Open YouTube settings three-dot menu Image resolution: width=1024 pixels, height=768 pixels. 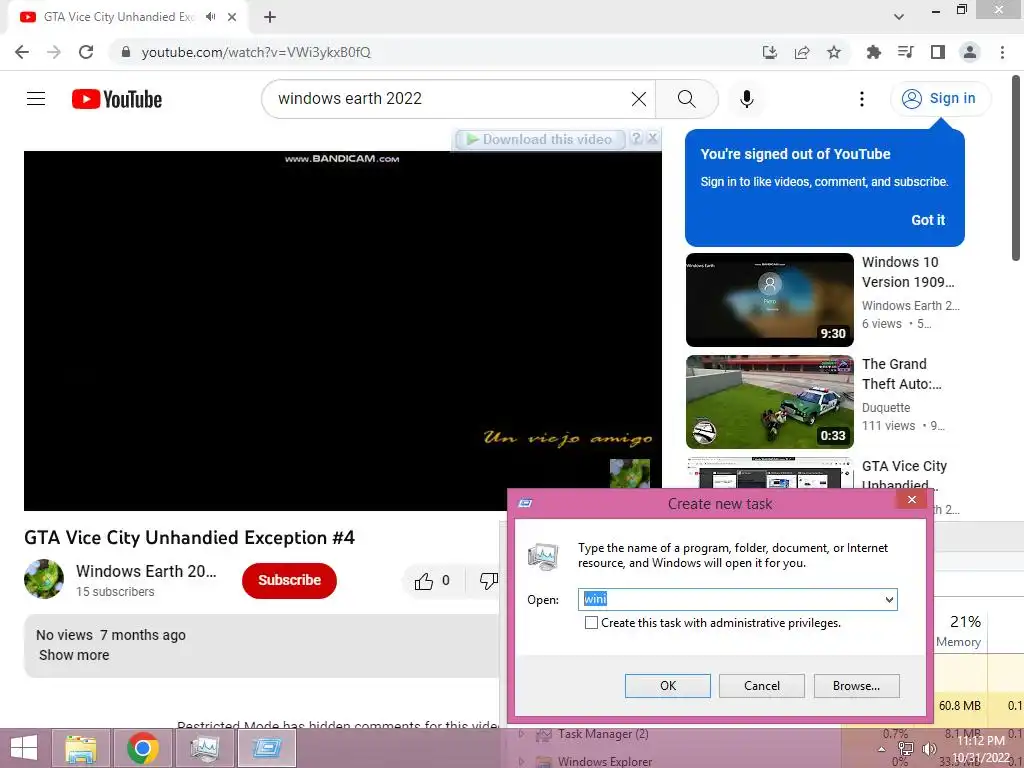[x=861, y=99]
